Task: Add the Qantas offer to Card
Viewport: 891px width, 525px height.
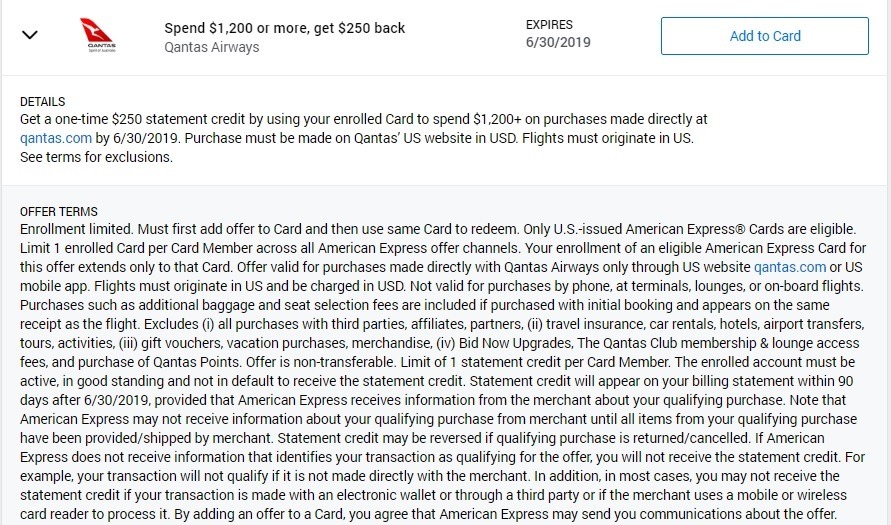Action: pyautogui.click(x=764, y=36)
